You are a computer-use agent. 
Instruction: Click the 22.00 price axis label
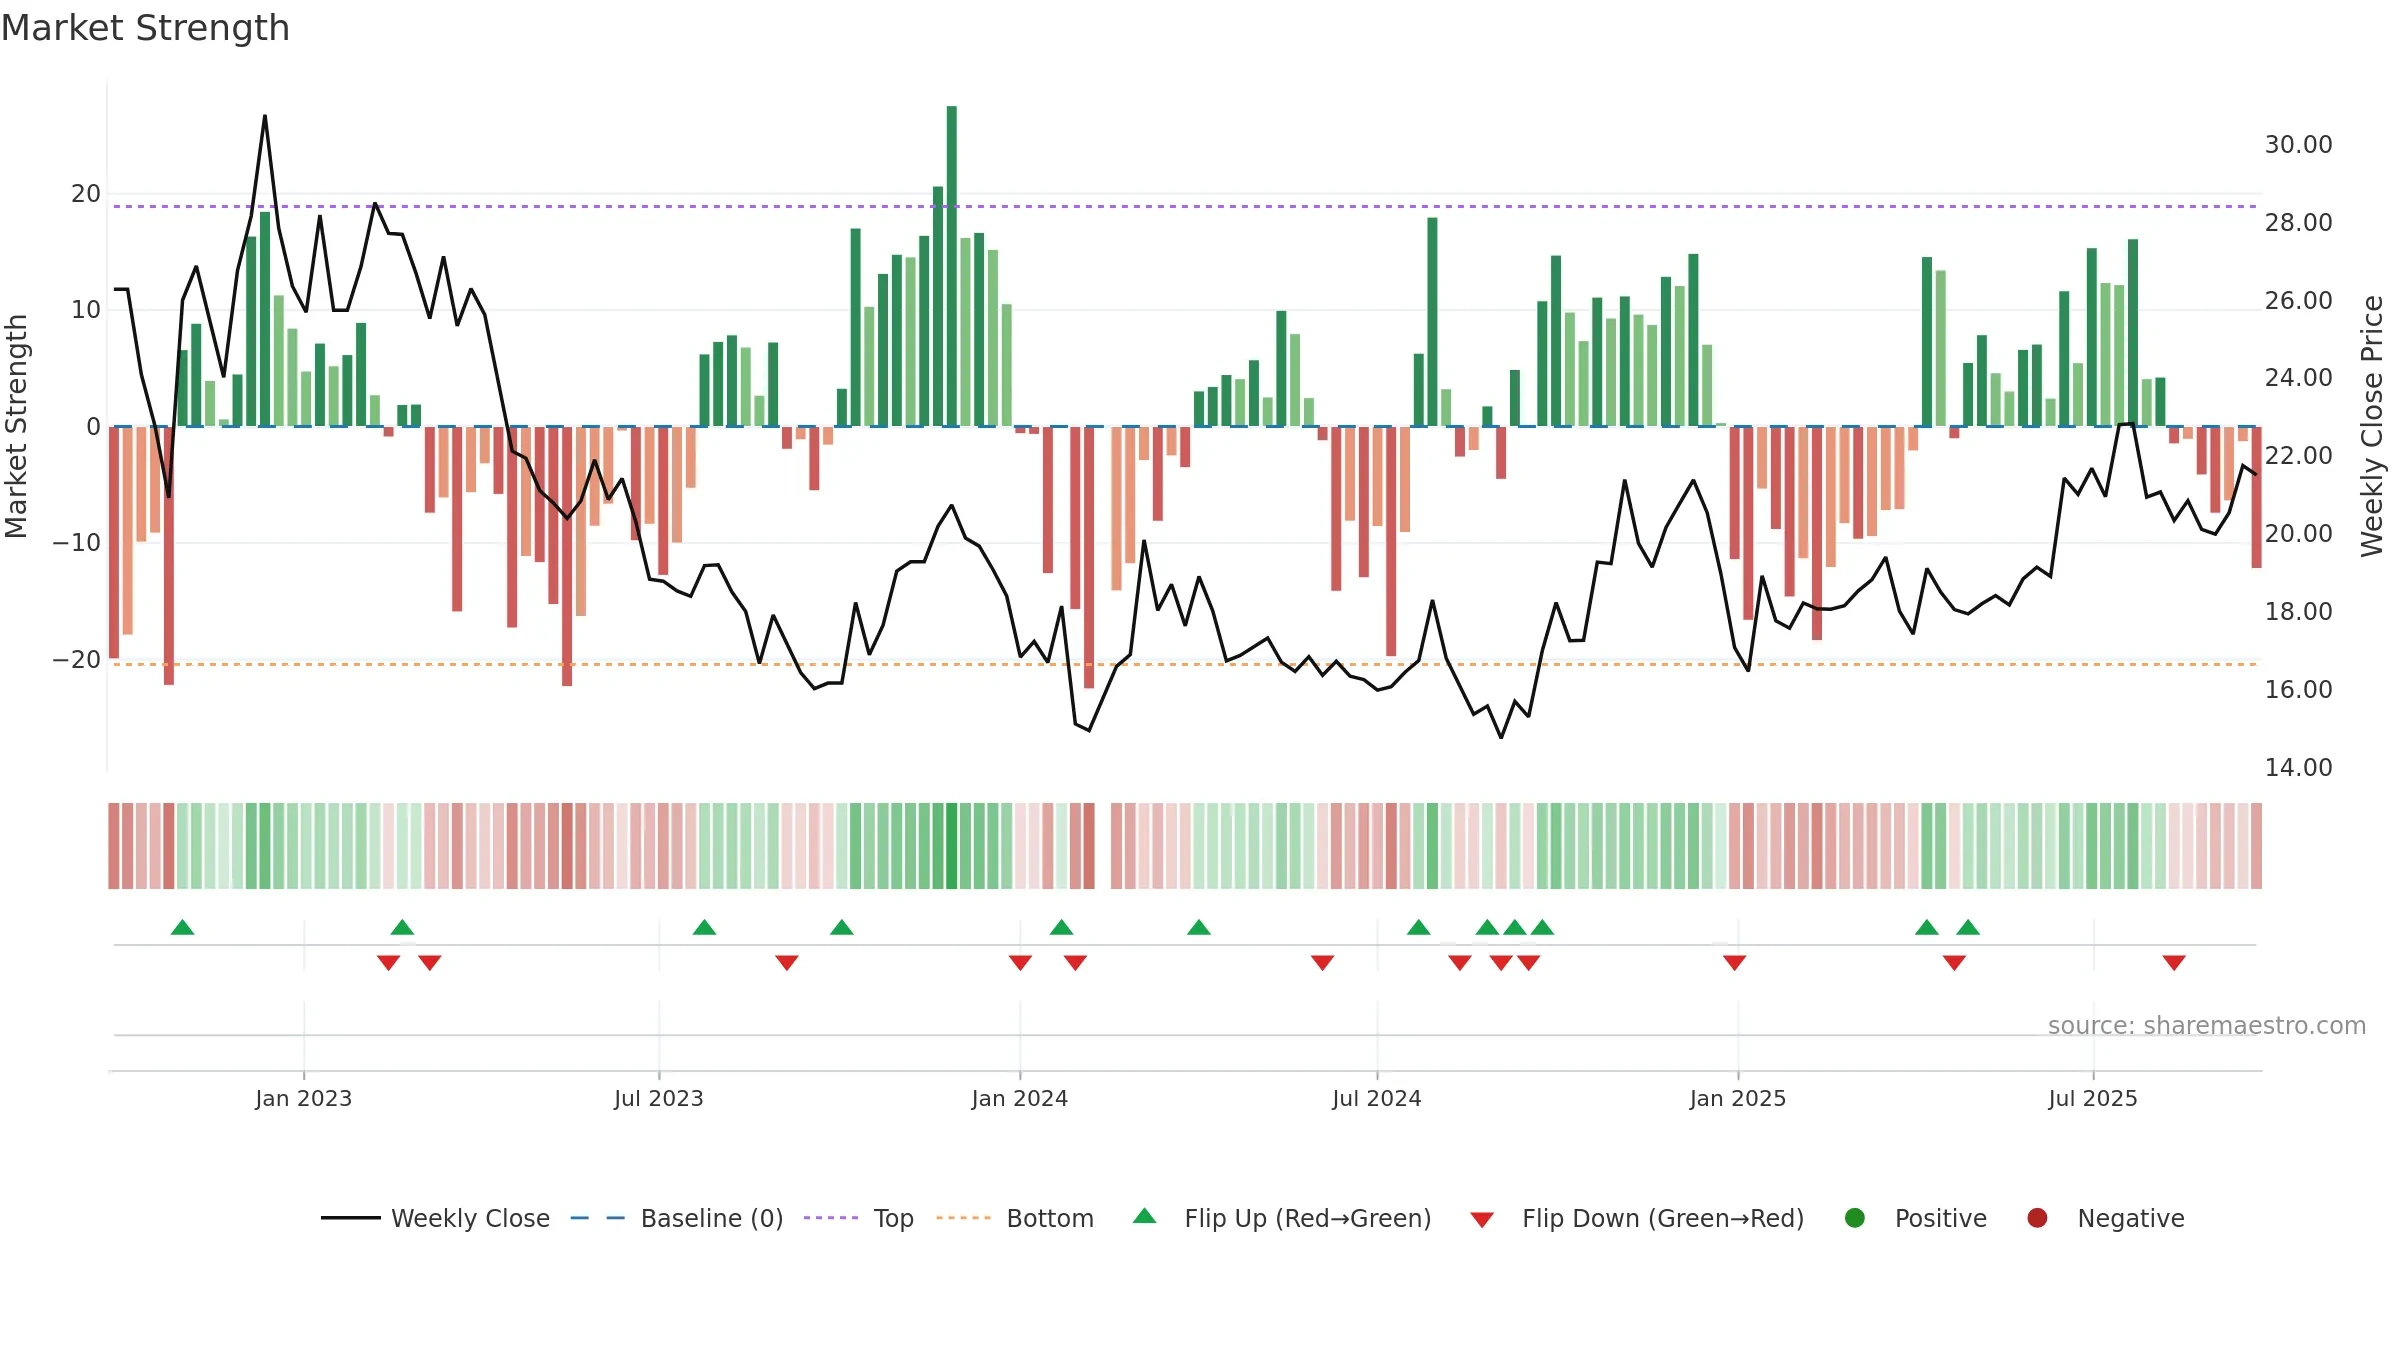coord(2299,456)
